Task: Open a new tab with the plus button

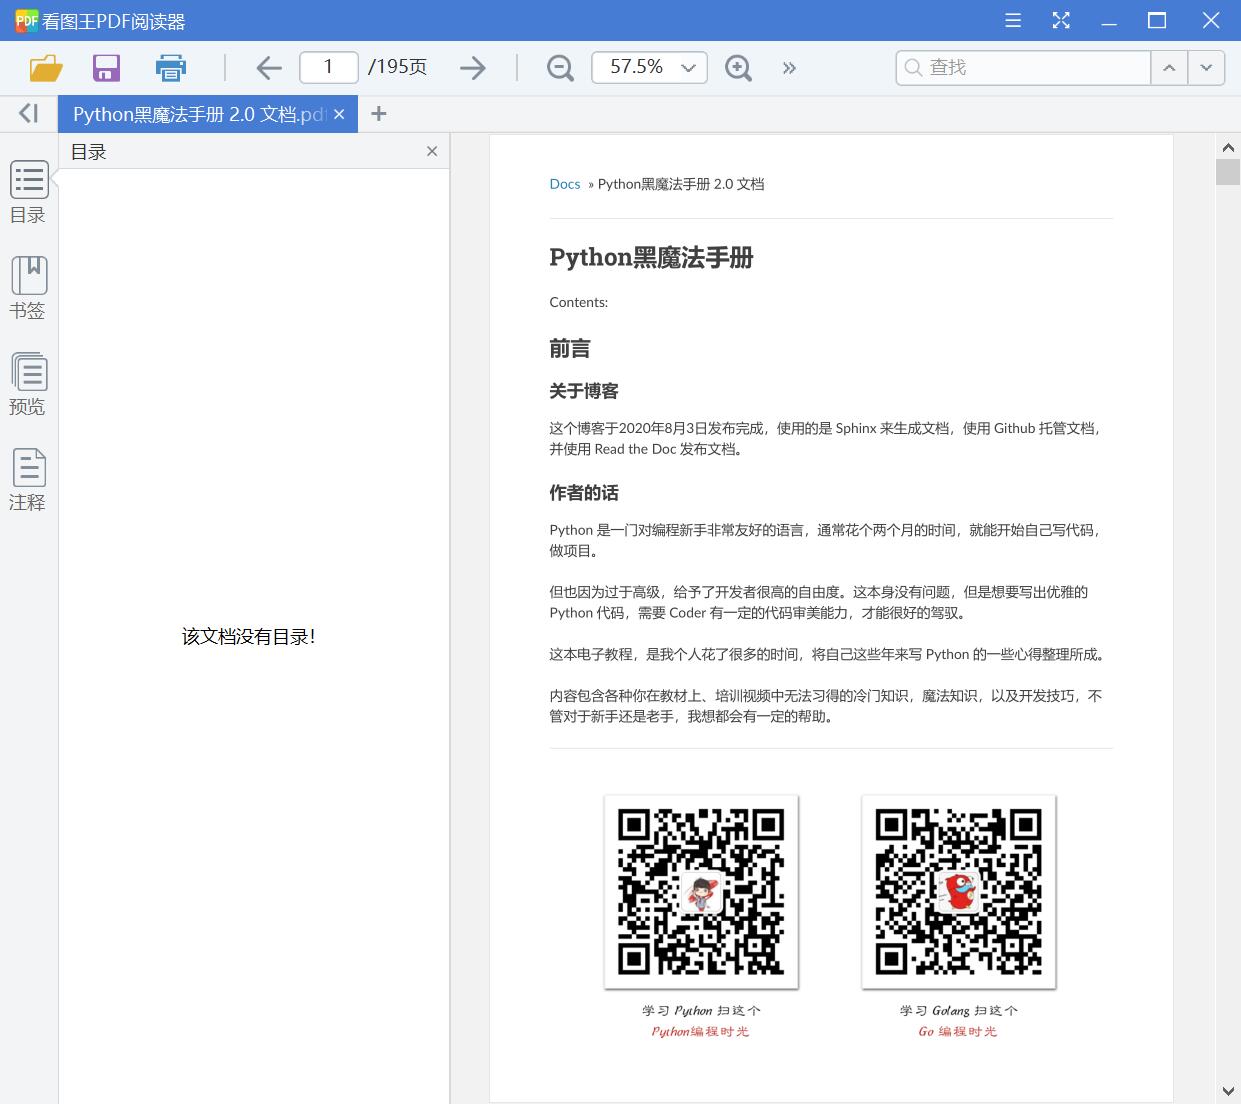Action: pyautogui.click(x=378, y=113)
